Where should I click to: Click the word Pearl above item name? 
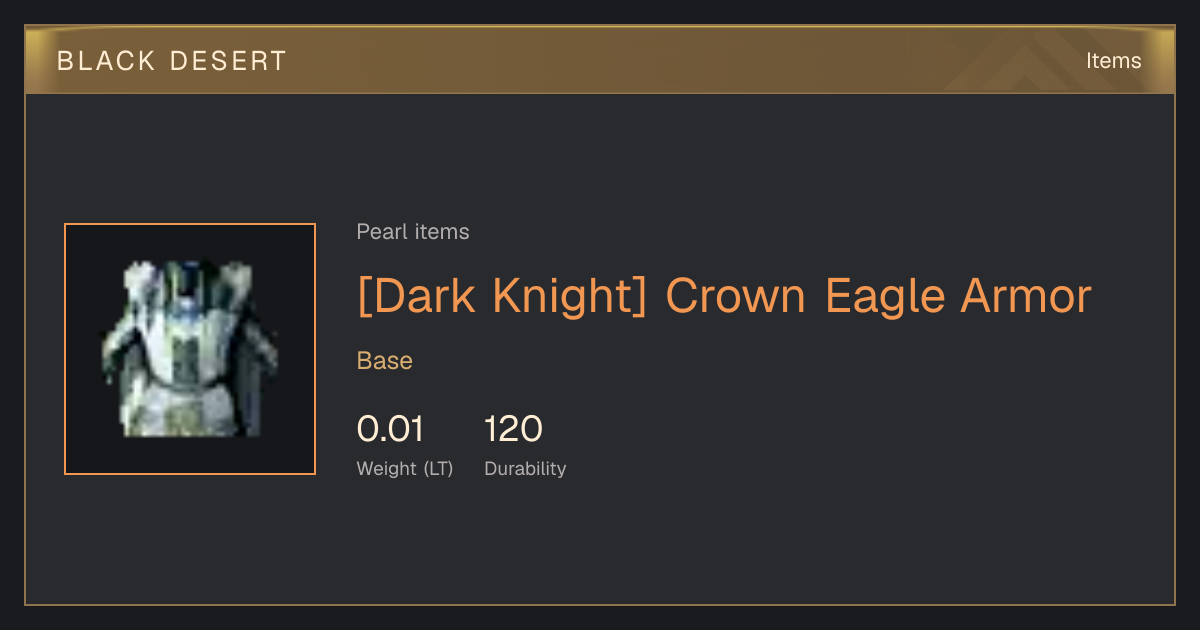[x=380, y=232]
